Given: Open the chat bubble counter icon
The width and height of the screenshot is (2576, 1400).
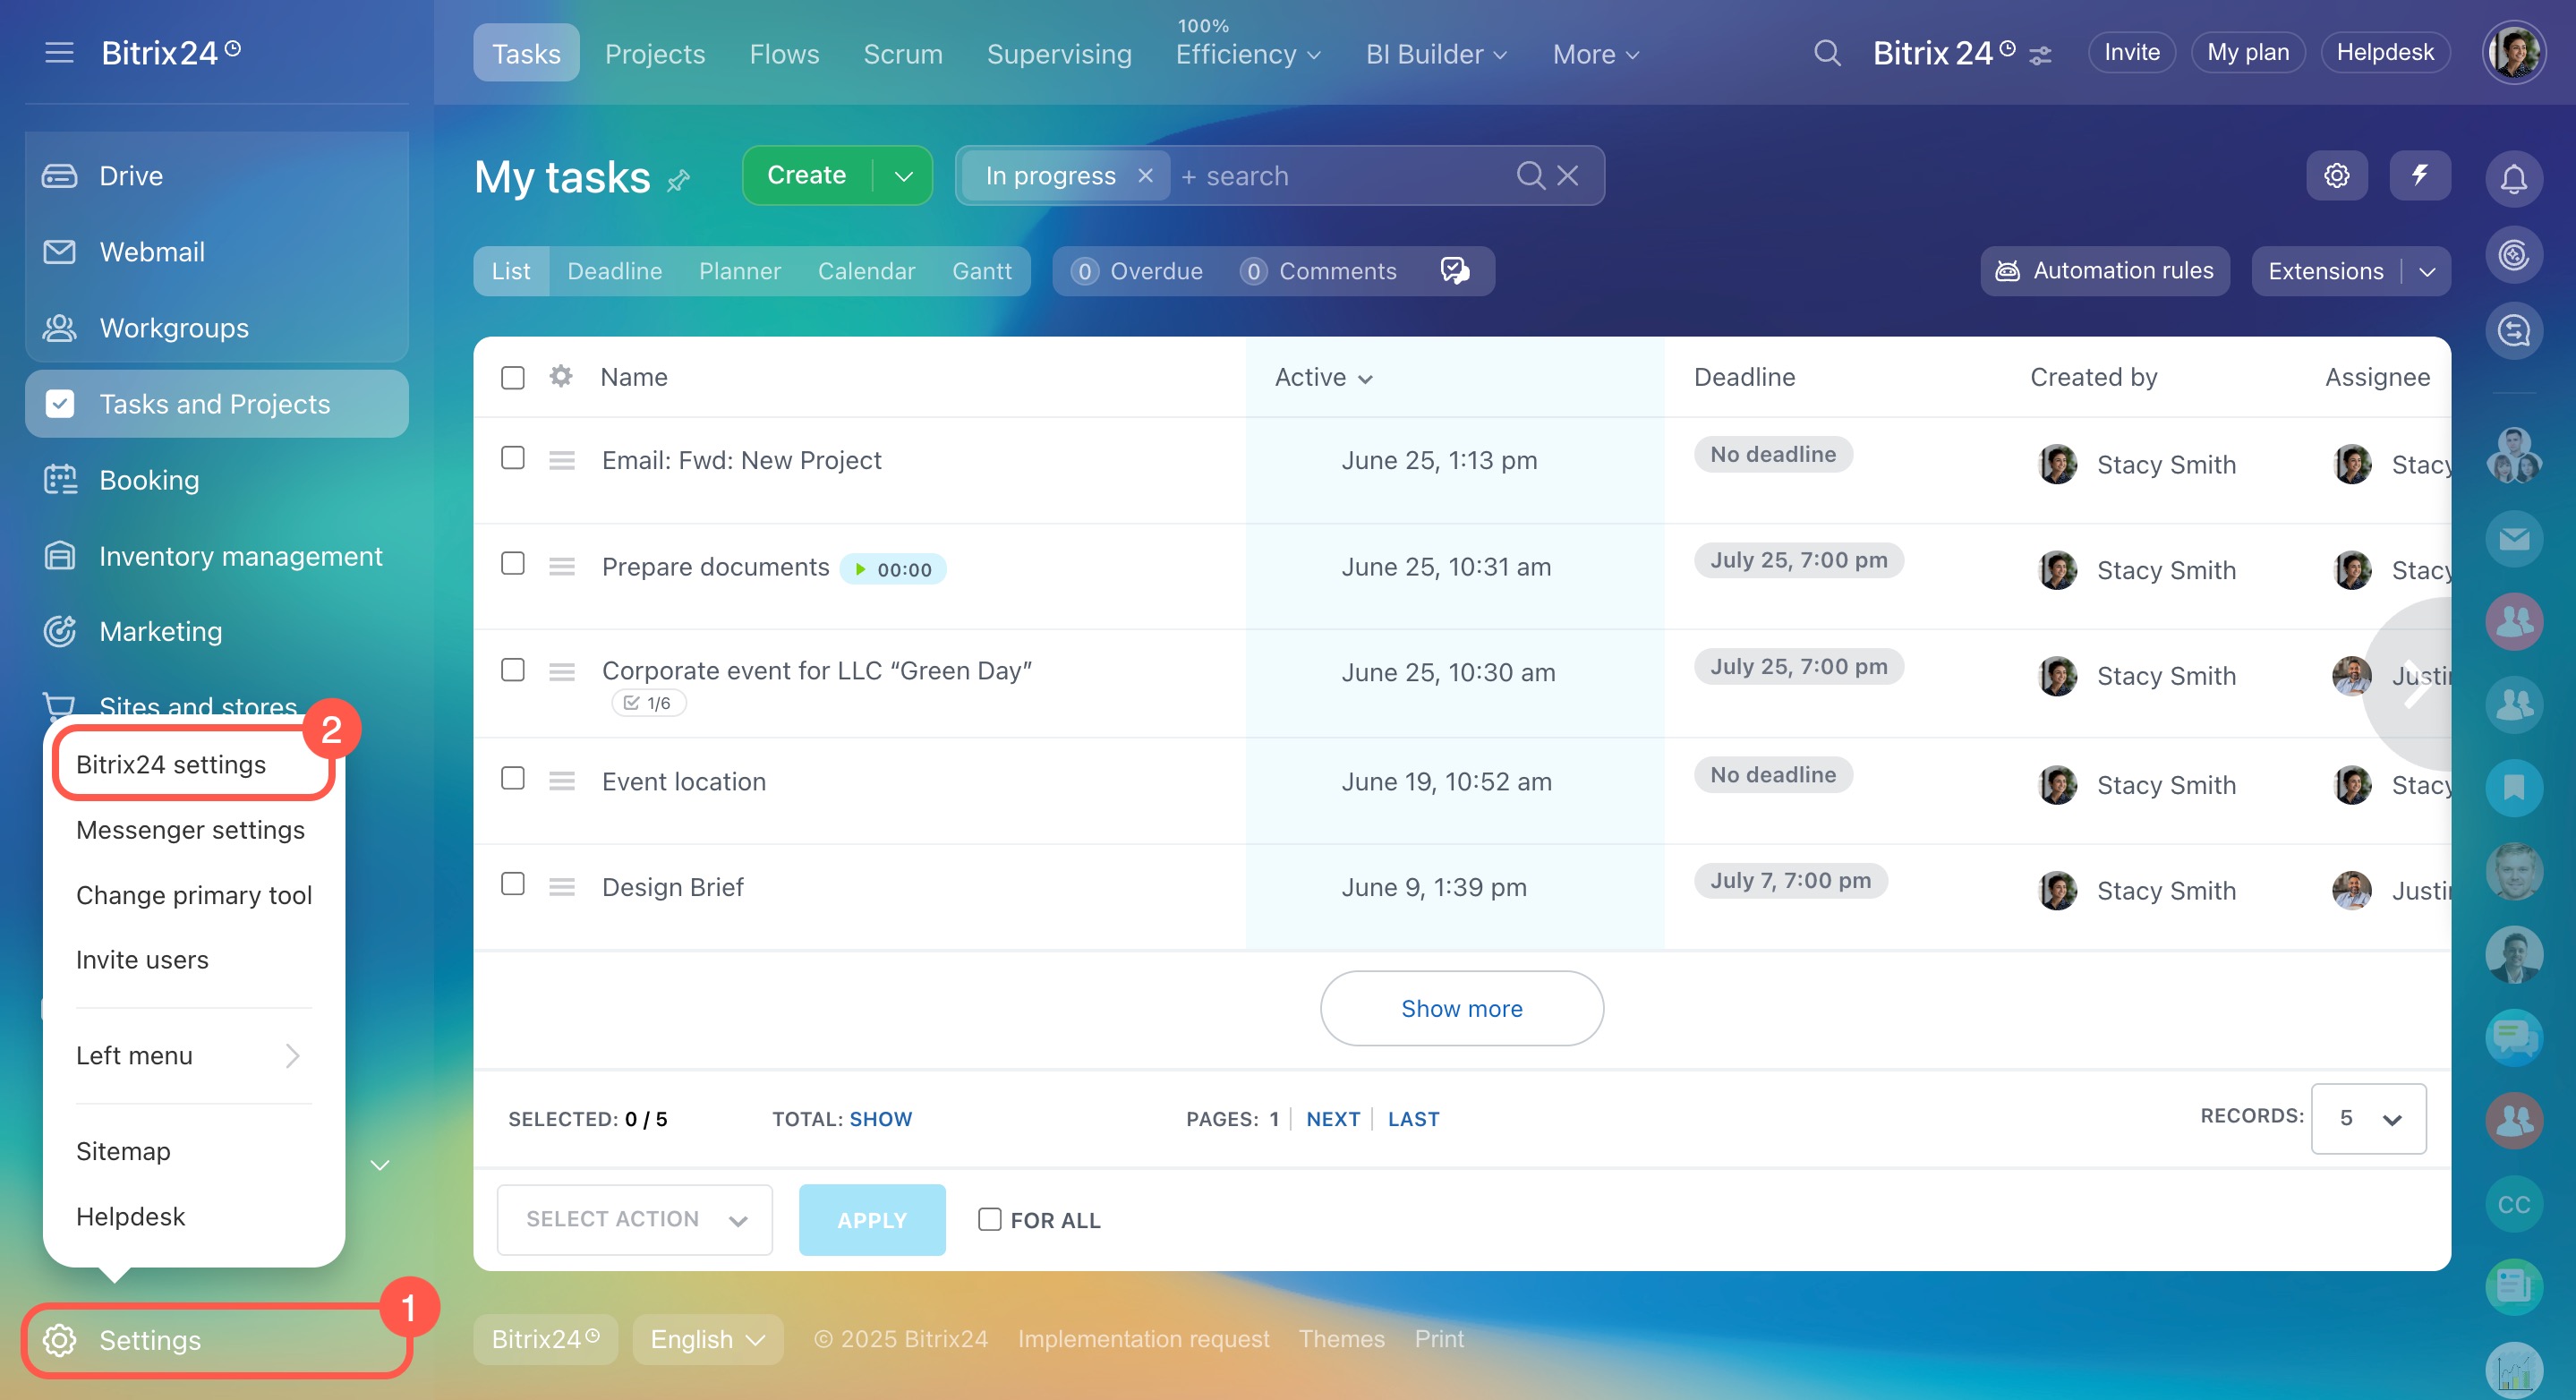Looking at the screenshot, I should pos(1454,271).
